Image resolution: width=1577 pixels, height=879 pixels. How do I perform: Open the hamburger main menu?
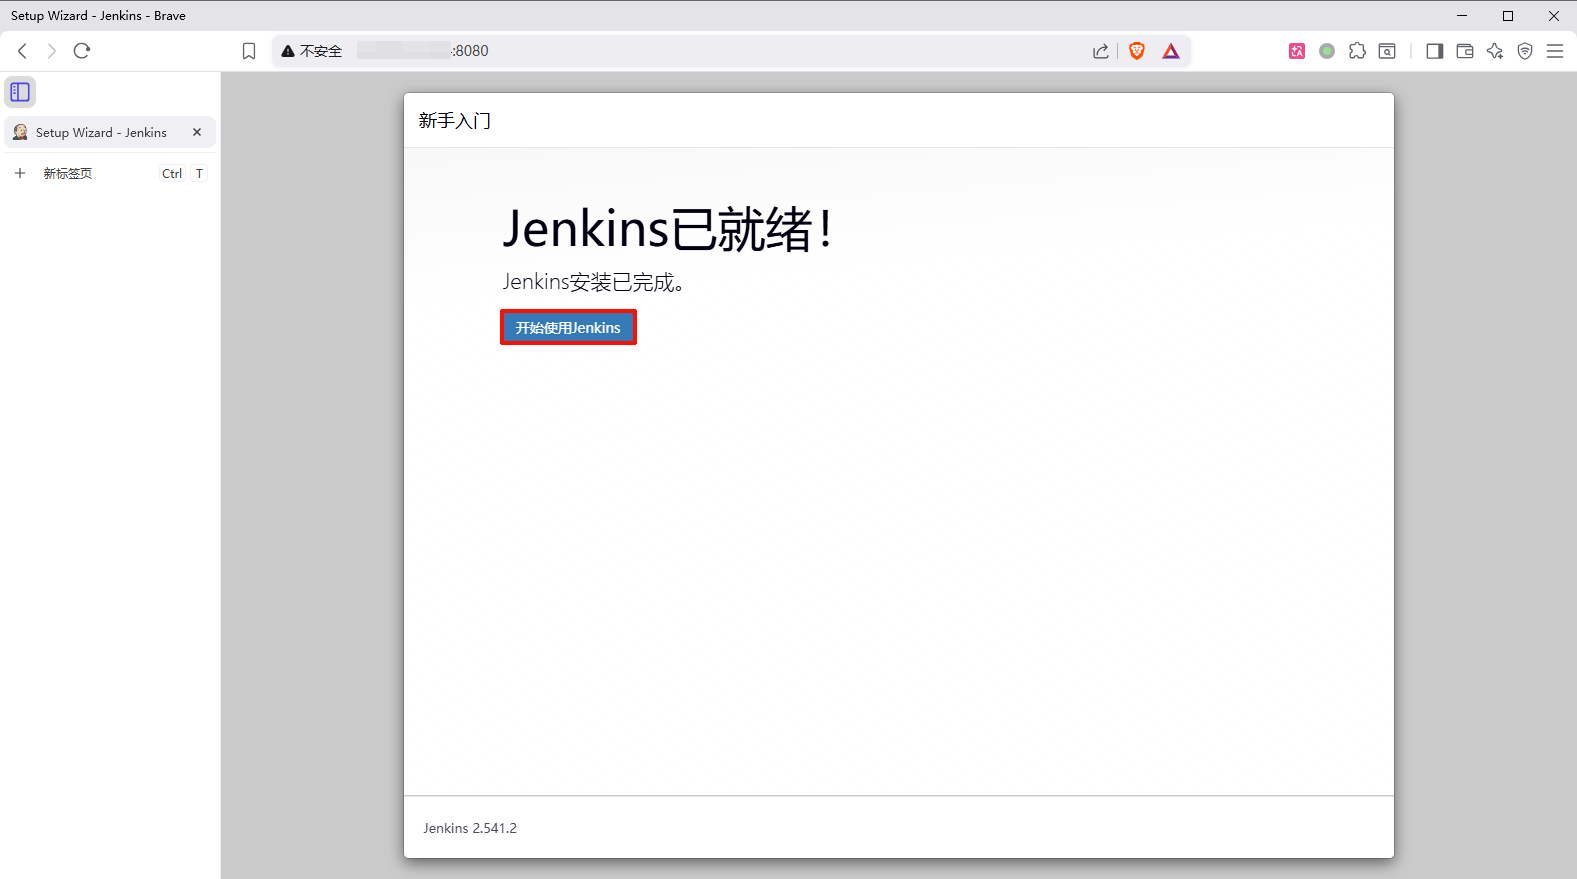point(1555,51)
